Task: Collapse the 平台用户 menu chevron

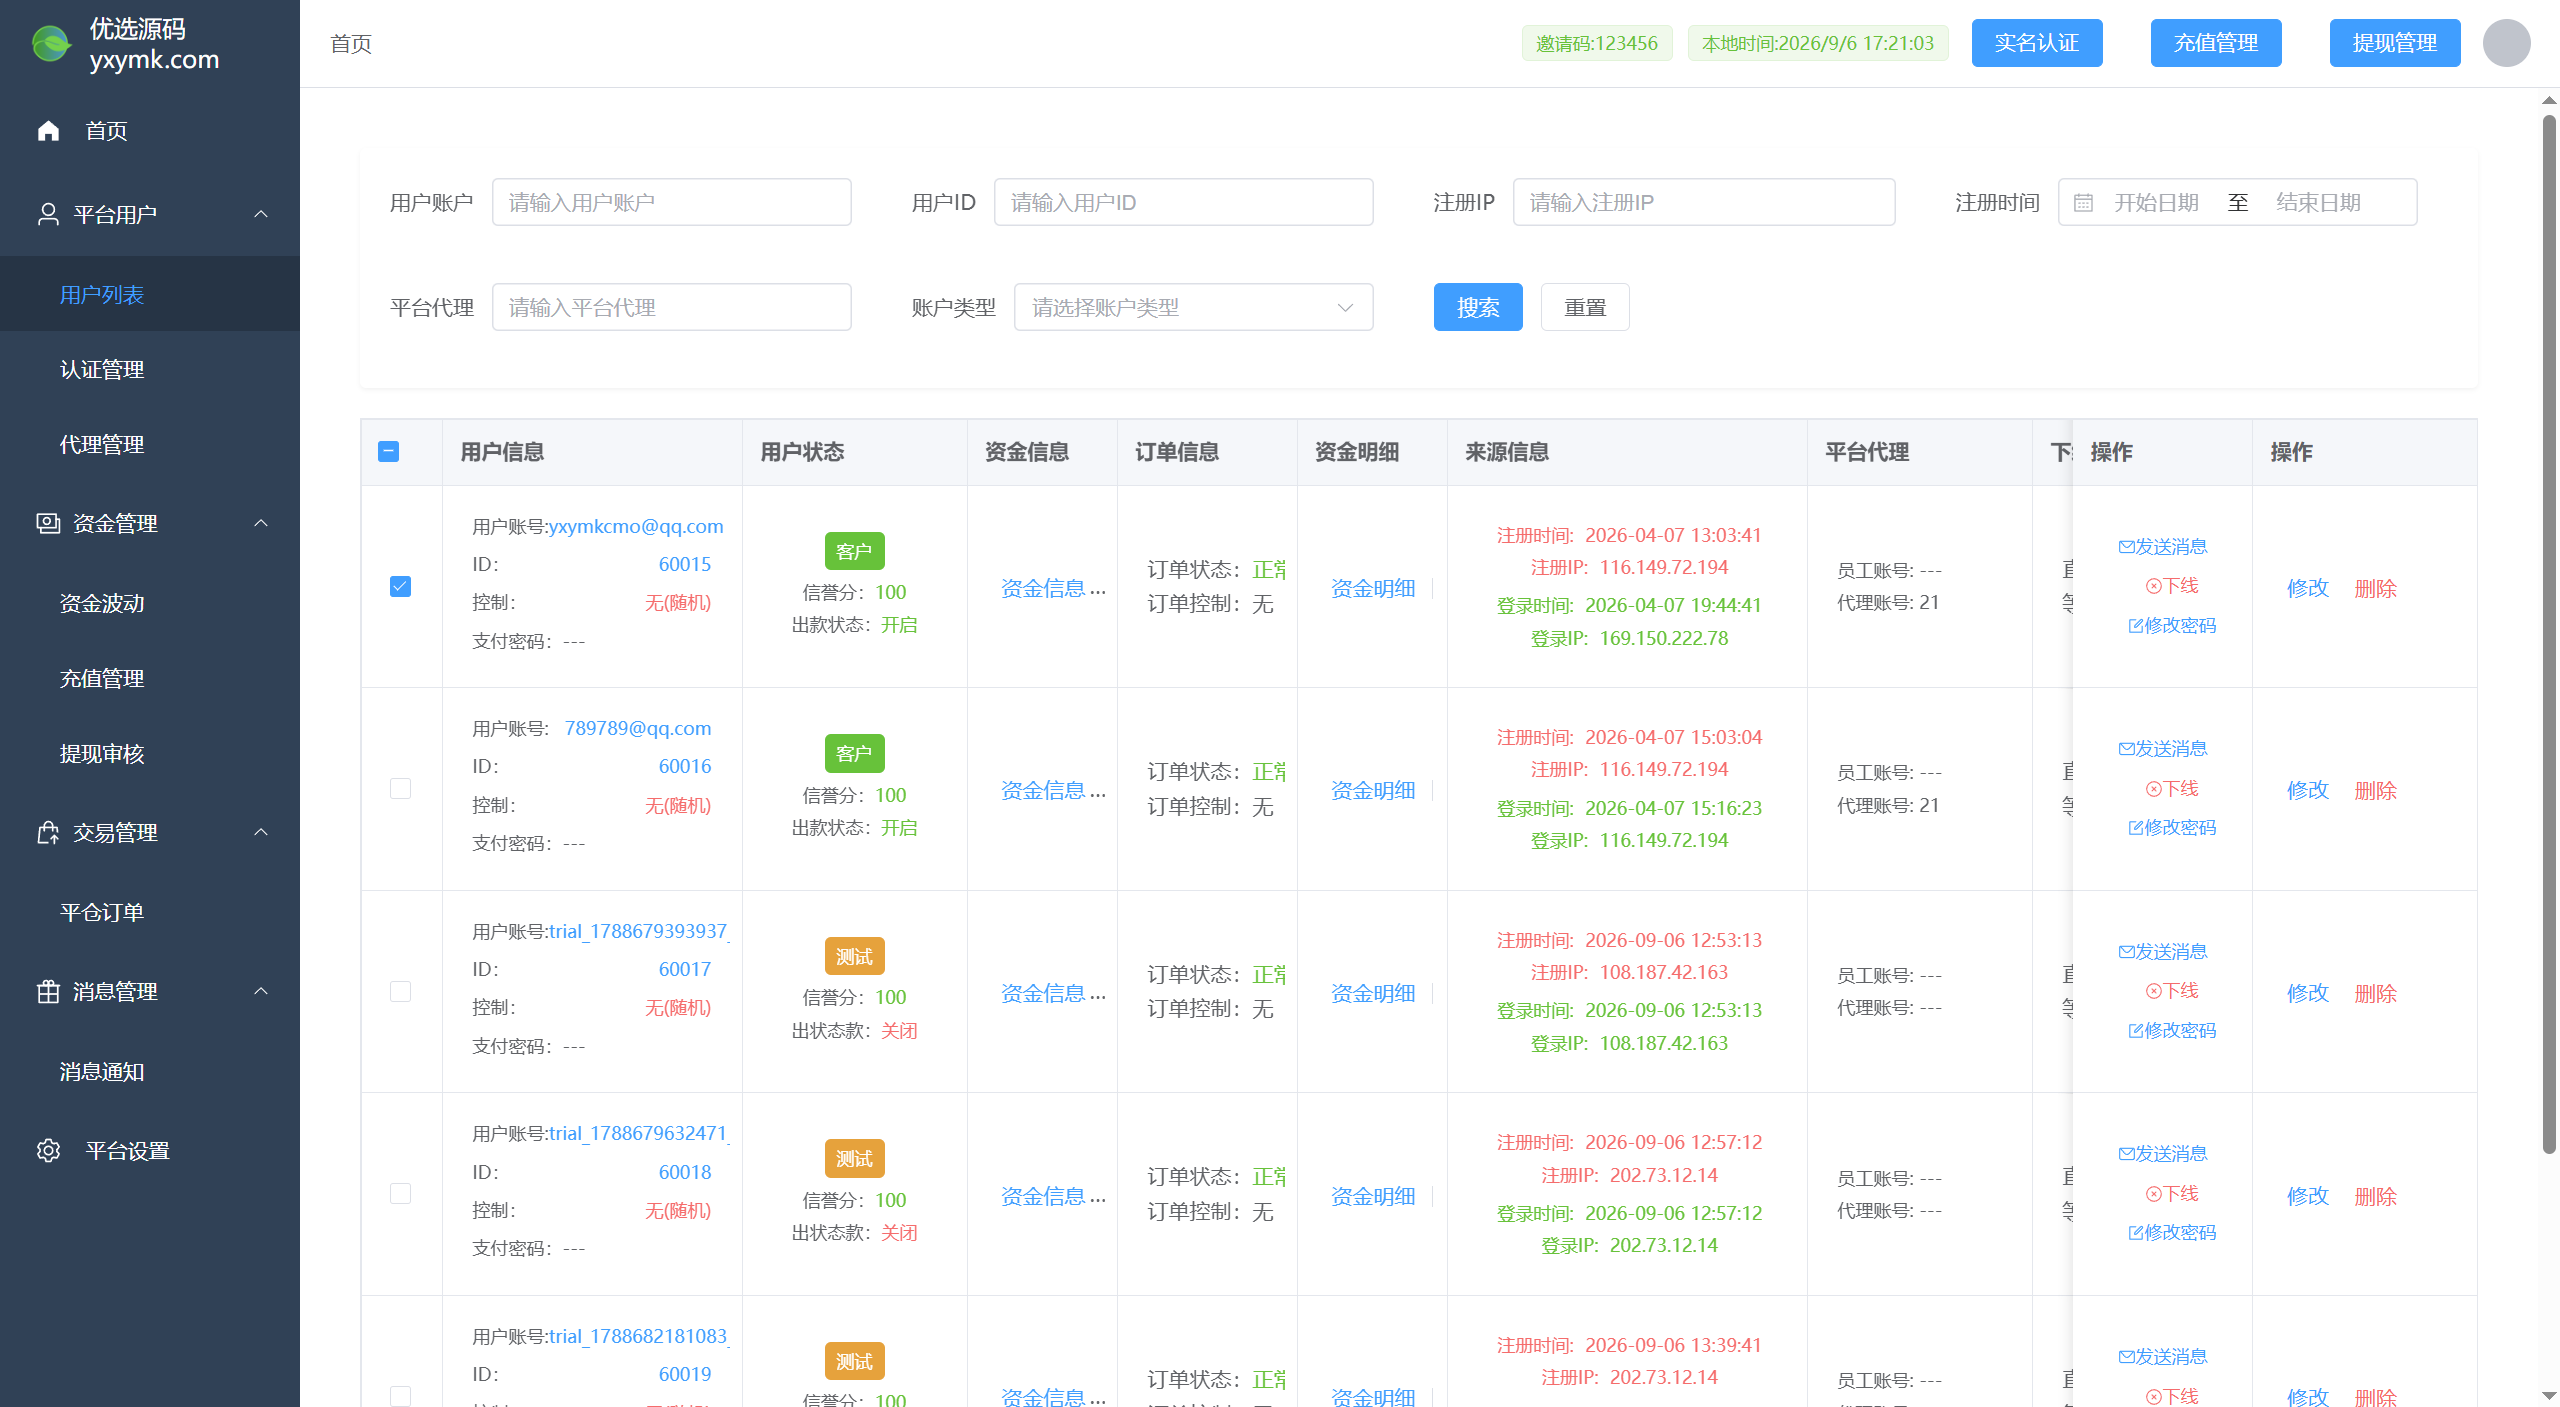Action: tap(261, 214)
